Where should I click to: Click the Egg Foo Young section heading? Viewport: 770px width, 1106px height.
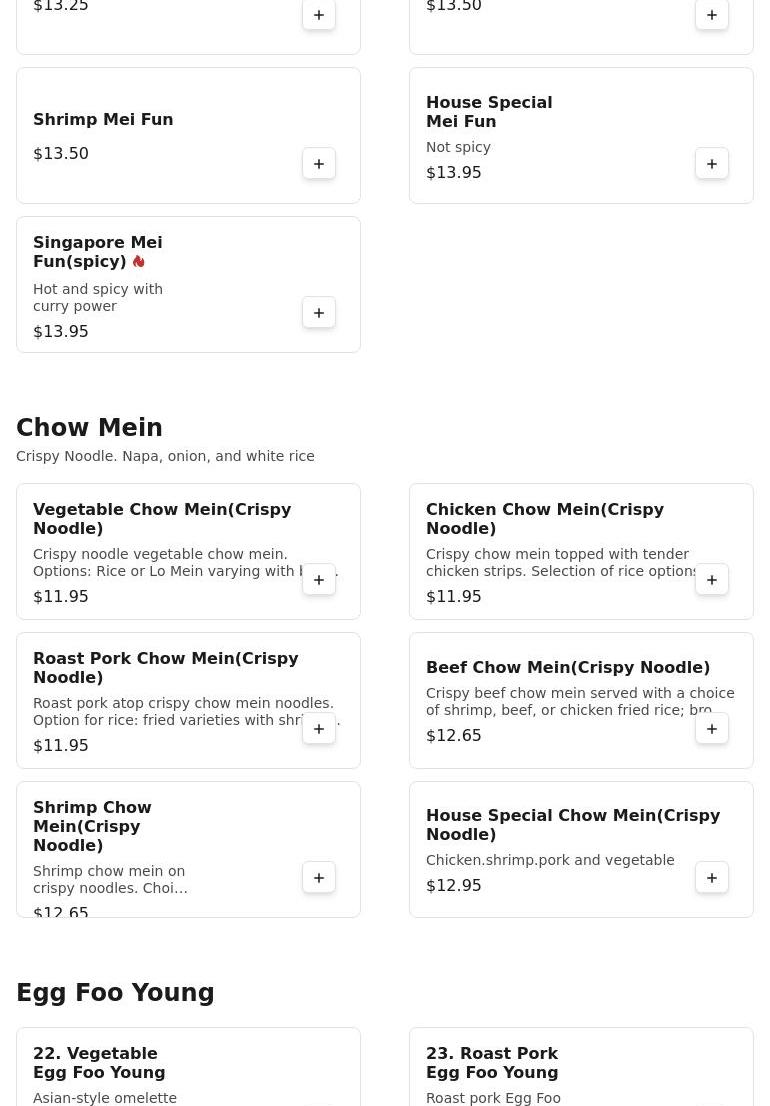pyautogui.click(x=115, y=993)
